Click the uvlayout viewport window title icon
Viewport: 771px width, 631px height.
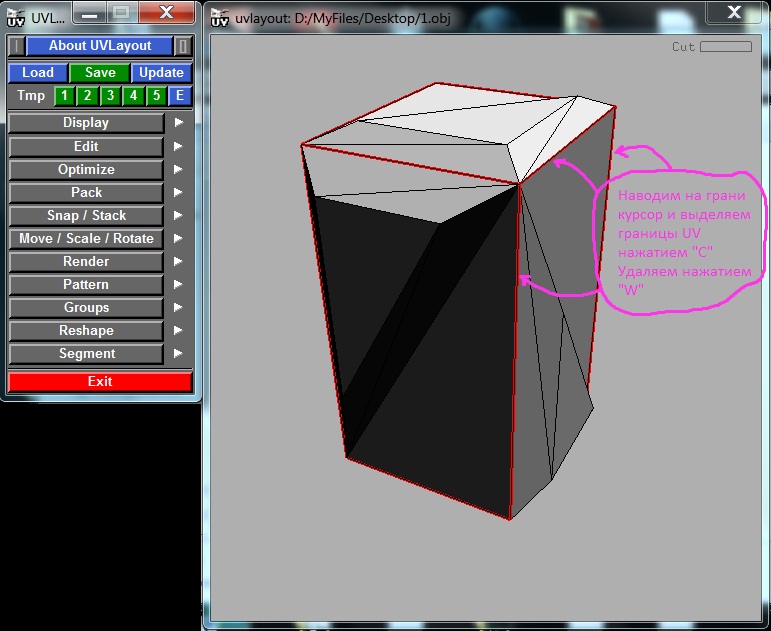(x=218, y=18)
